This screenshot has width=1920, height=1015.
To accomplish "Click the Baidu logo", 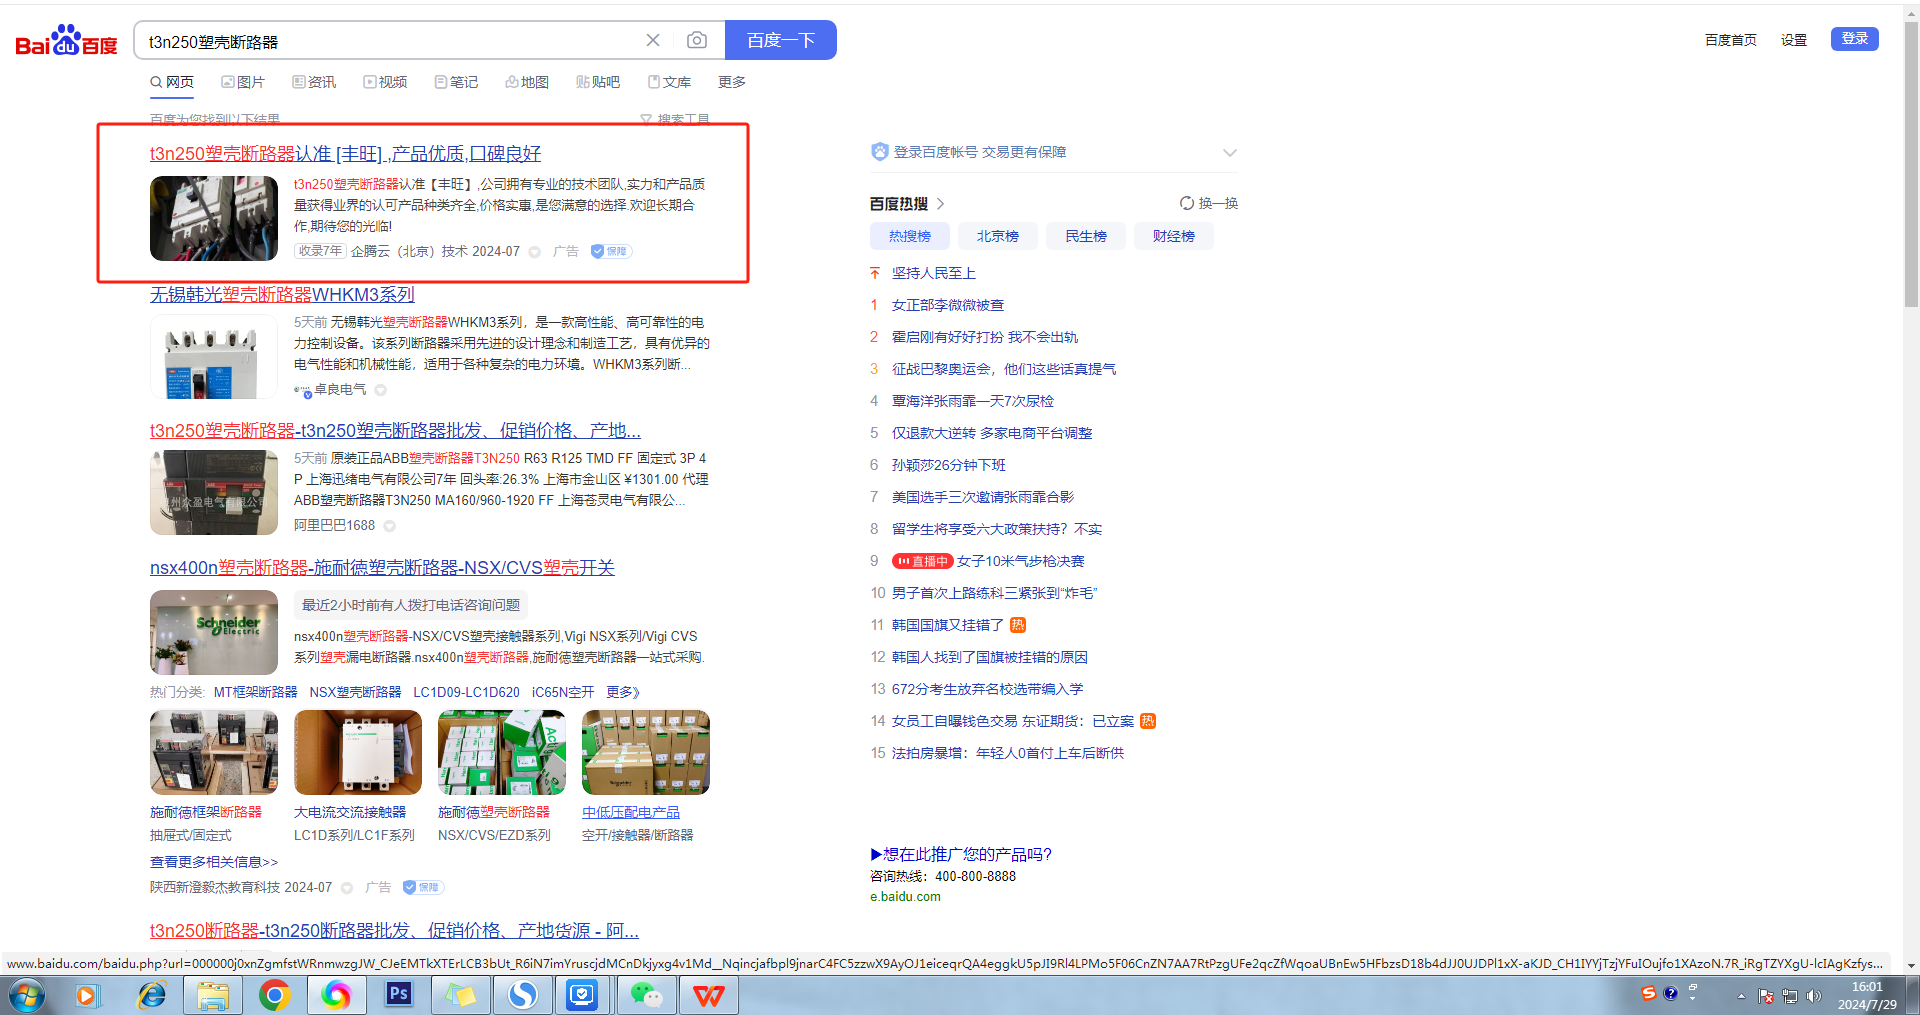I will click(x=66, y=41).
